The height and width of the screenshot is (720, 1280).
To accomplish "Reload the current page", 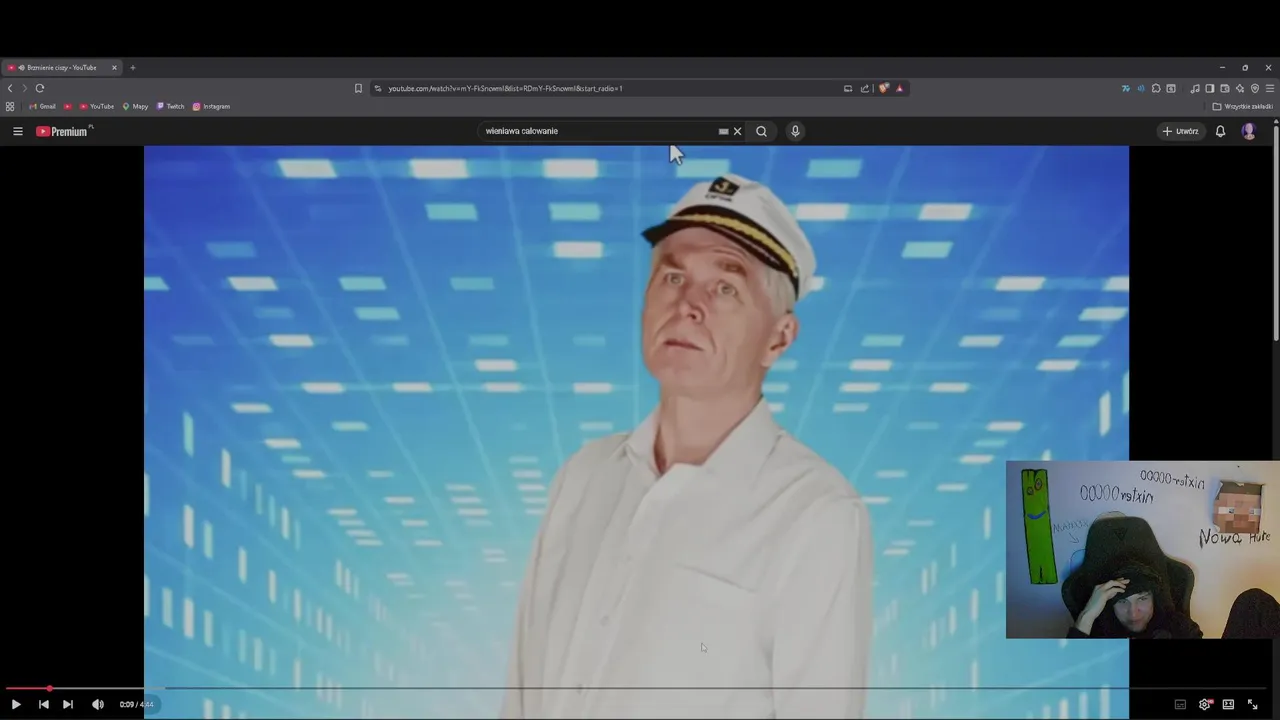I will (40, 88).
